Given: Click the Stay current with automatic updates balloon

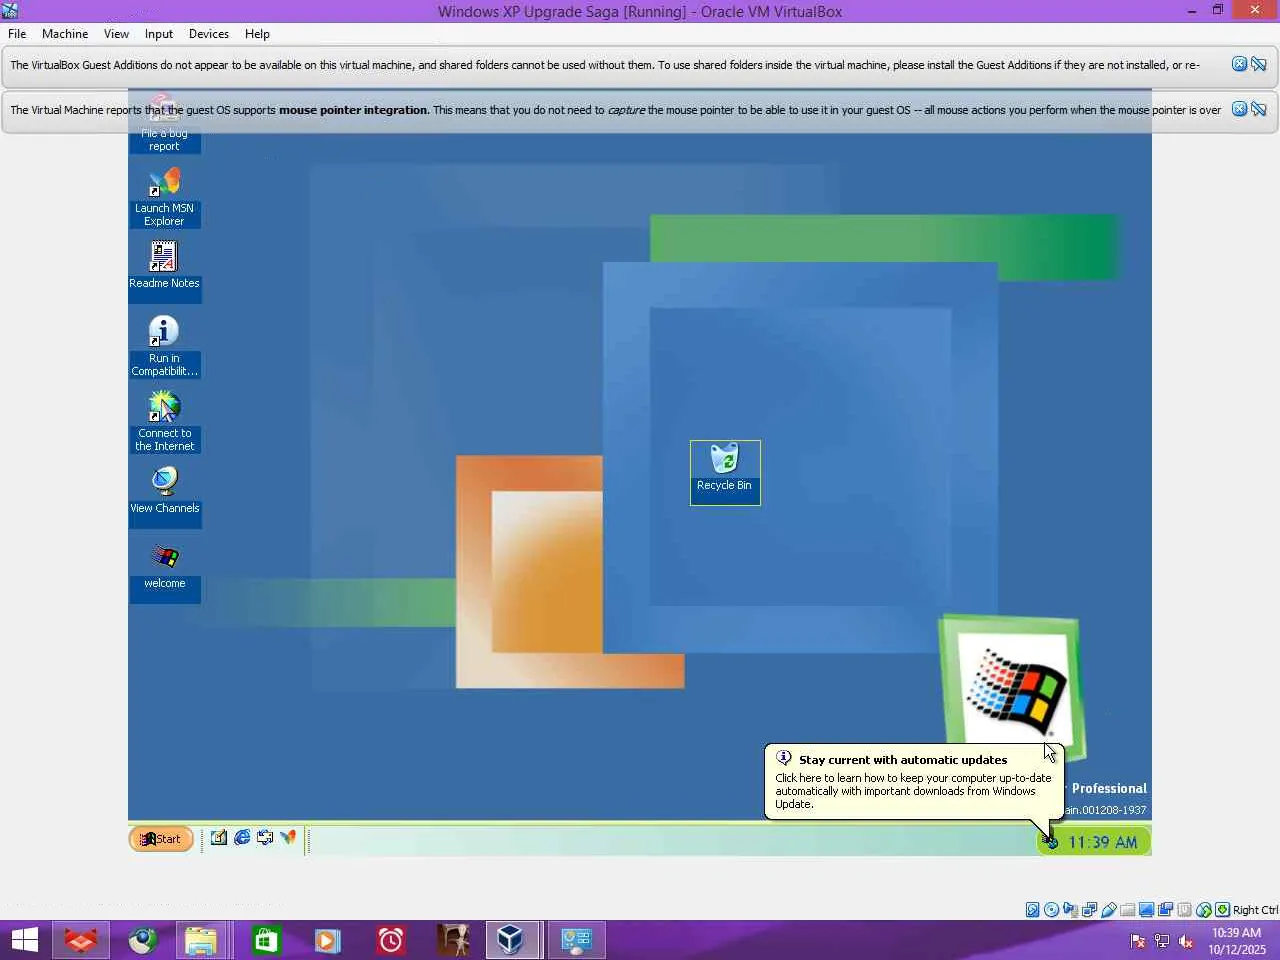Looking at the screenshot, I should (913, 782).
